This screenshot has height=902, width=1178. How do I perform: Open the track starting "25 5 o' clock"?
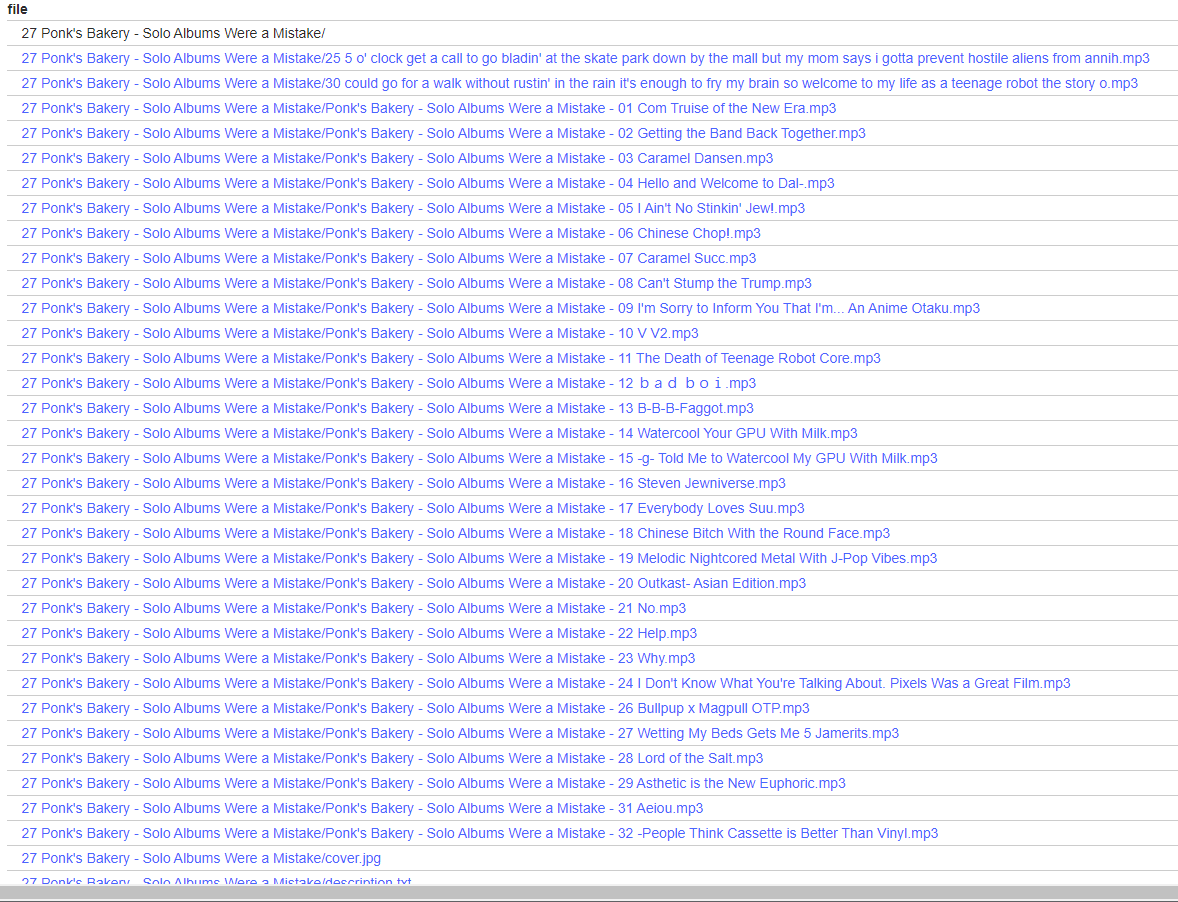(x=585, y=59)
